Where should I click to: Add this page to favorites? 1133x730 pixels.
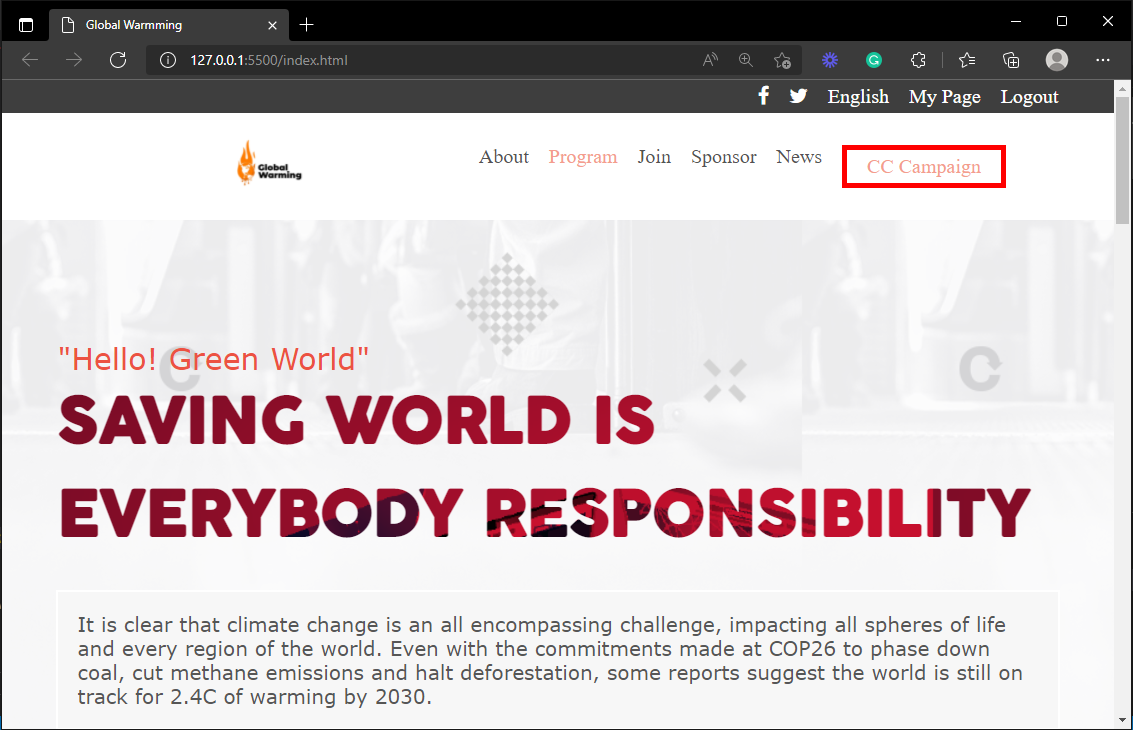782,60
